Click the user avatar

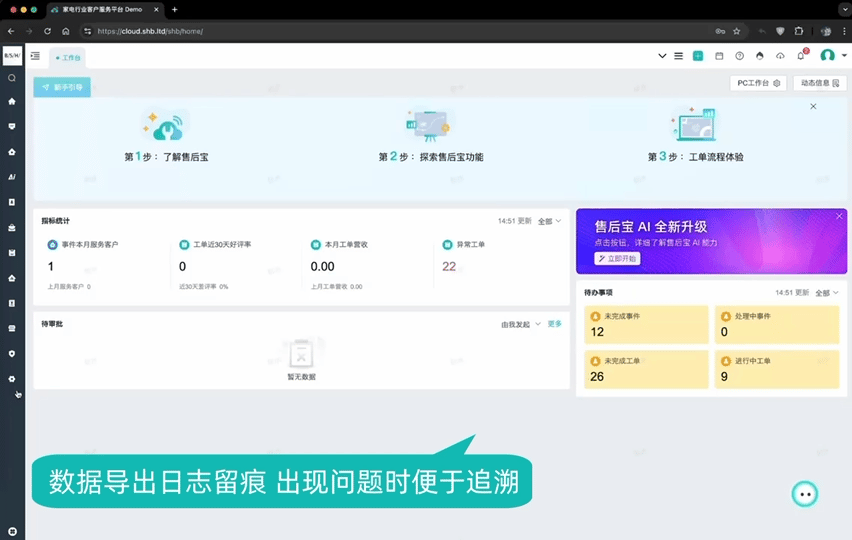pyautogui.click(x=828, y=55)
